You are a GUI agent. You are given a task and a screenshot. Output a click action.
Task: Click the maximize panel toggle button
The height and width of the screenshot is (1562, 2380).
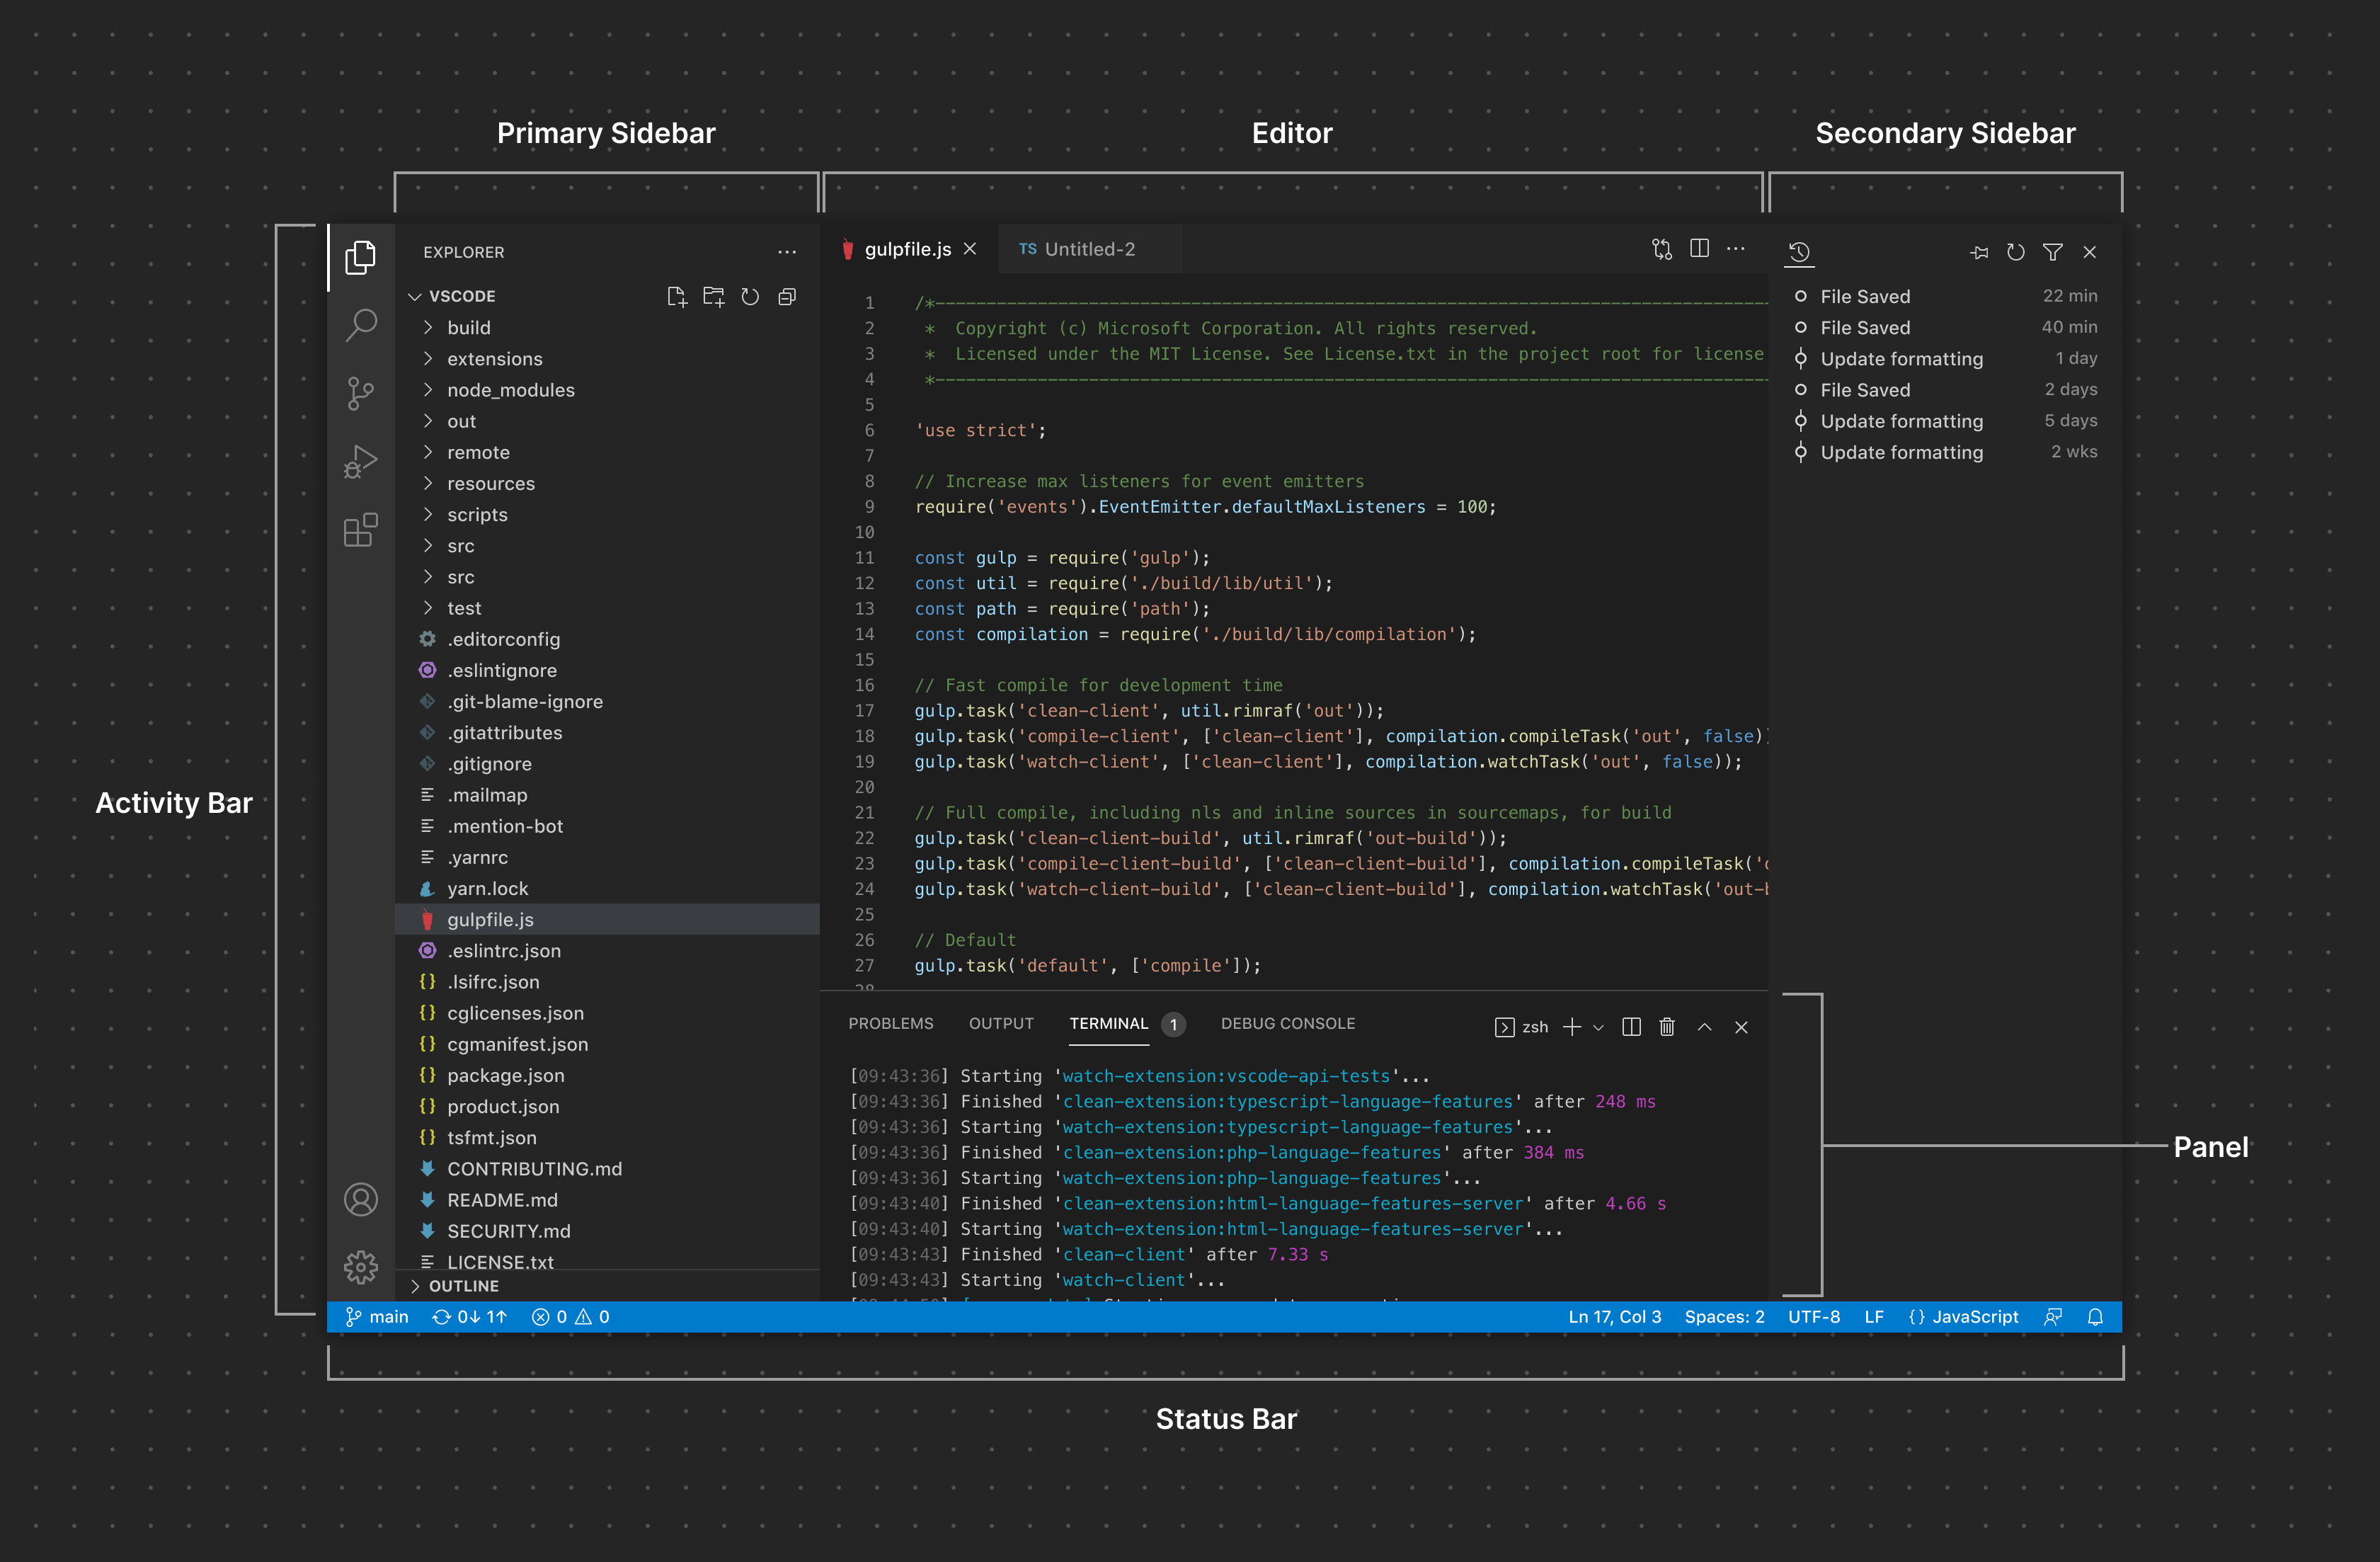click(x=1707, y=1025)
